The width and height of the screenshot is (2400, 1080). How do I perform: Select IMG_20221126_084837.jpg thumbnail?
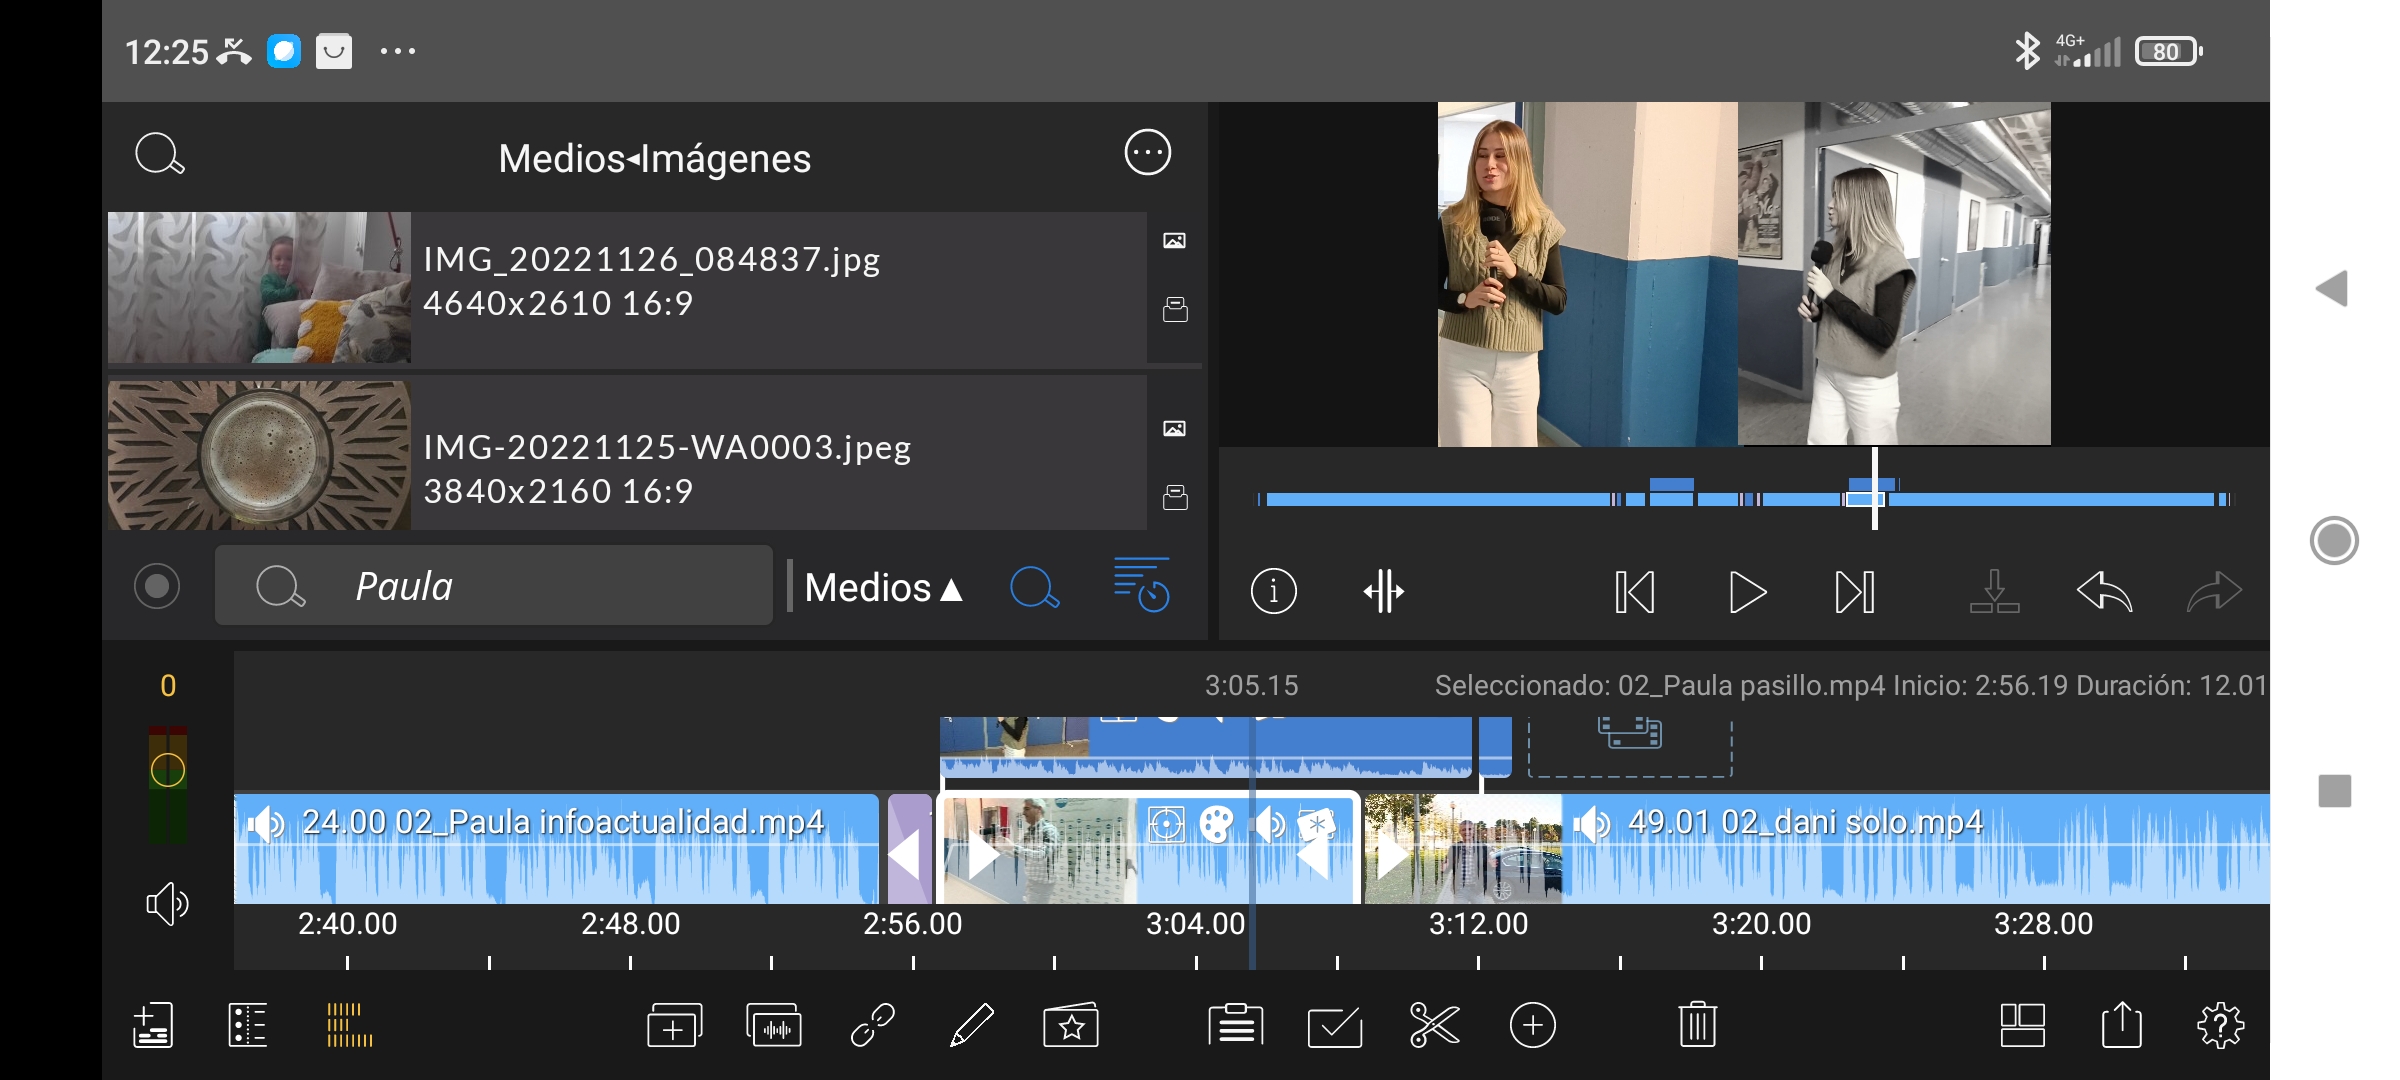coord(259,287)
